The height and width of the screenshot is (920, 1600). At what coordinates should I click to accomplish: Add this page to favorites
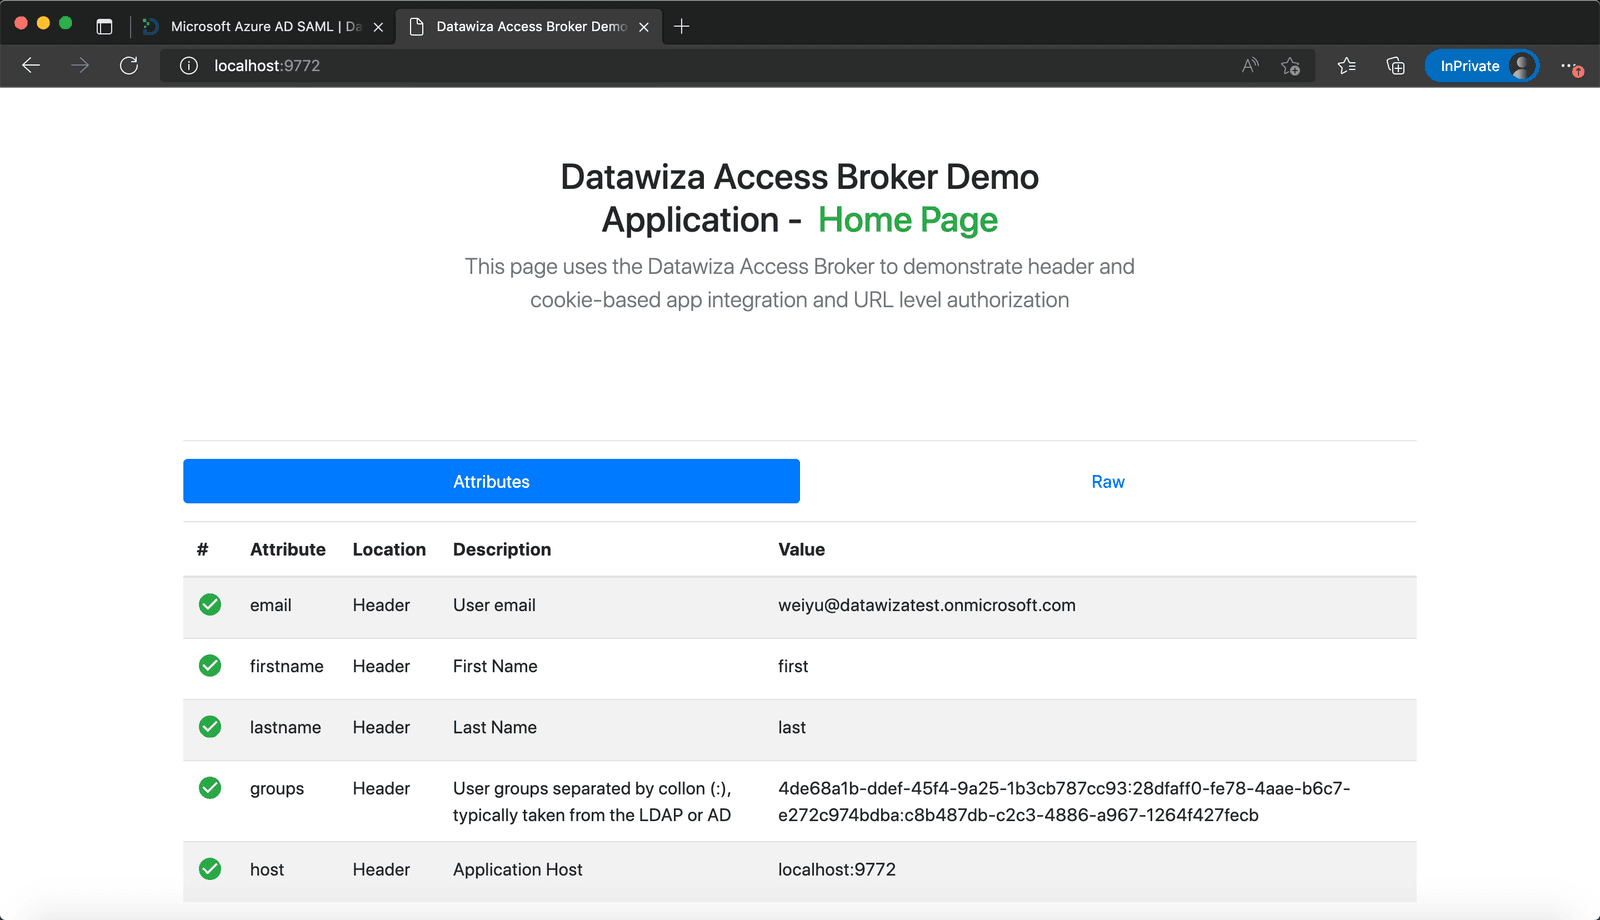coord(1291,66)
